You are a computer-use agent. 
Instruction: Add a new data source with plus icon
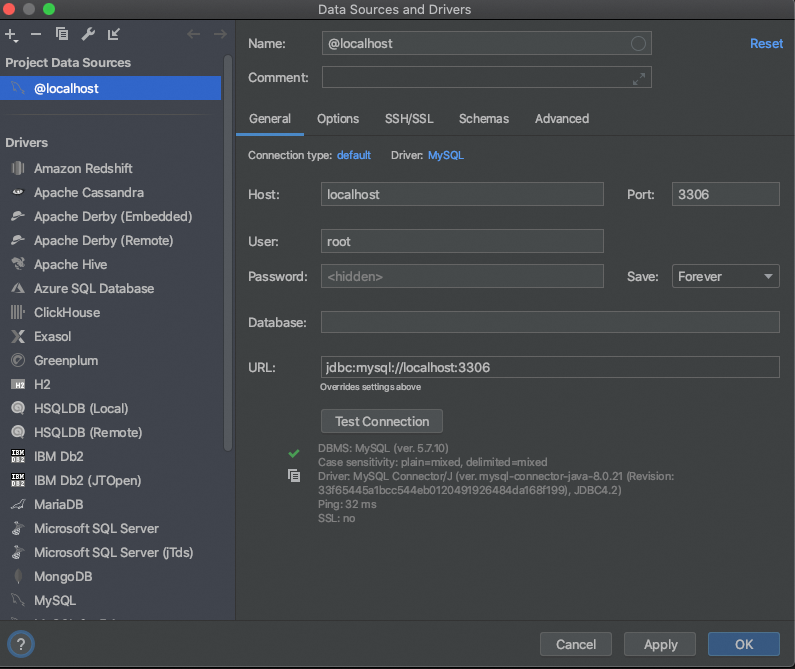click(x=11, y=34)
